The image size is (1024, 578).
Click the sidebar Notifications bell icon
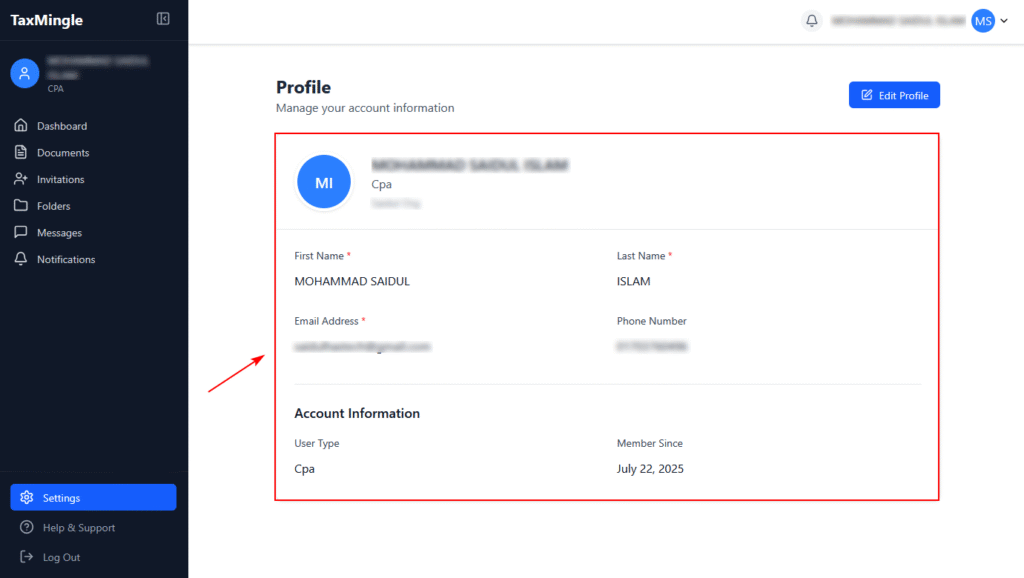tap(20, 259)
